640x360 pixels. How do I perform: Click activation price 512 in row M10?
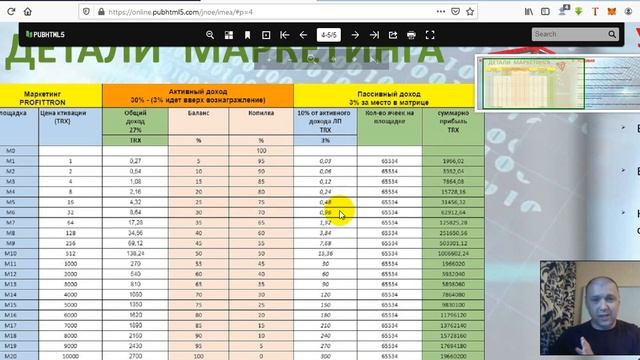click(x=70, y=253)
